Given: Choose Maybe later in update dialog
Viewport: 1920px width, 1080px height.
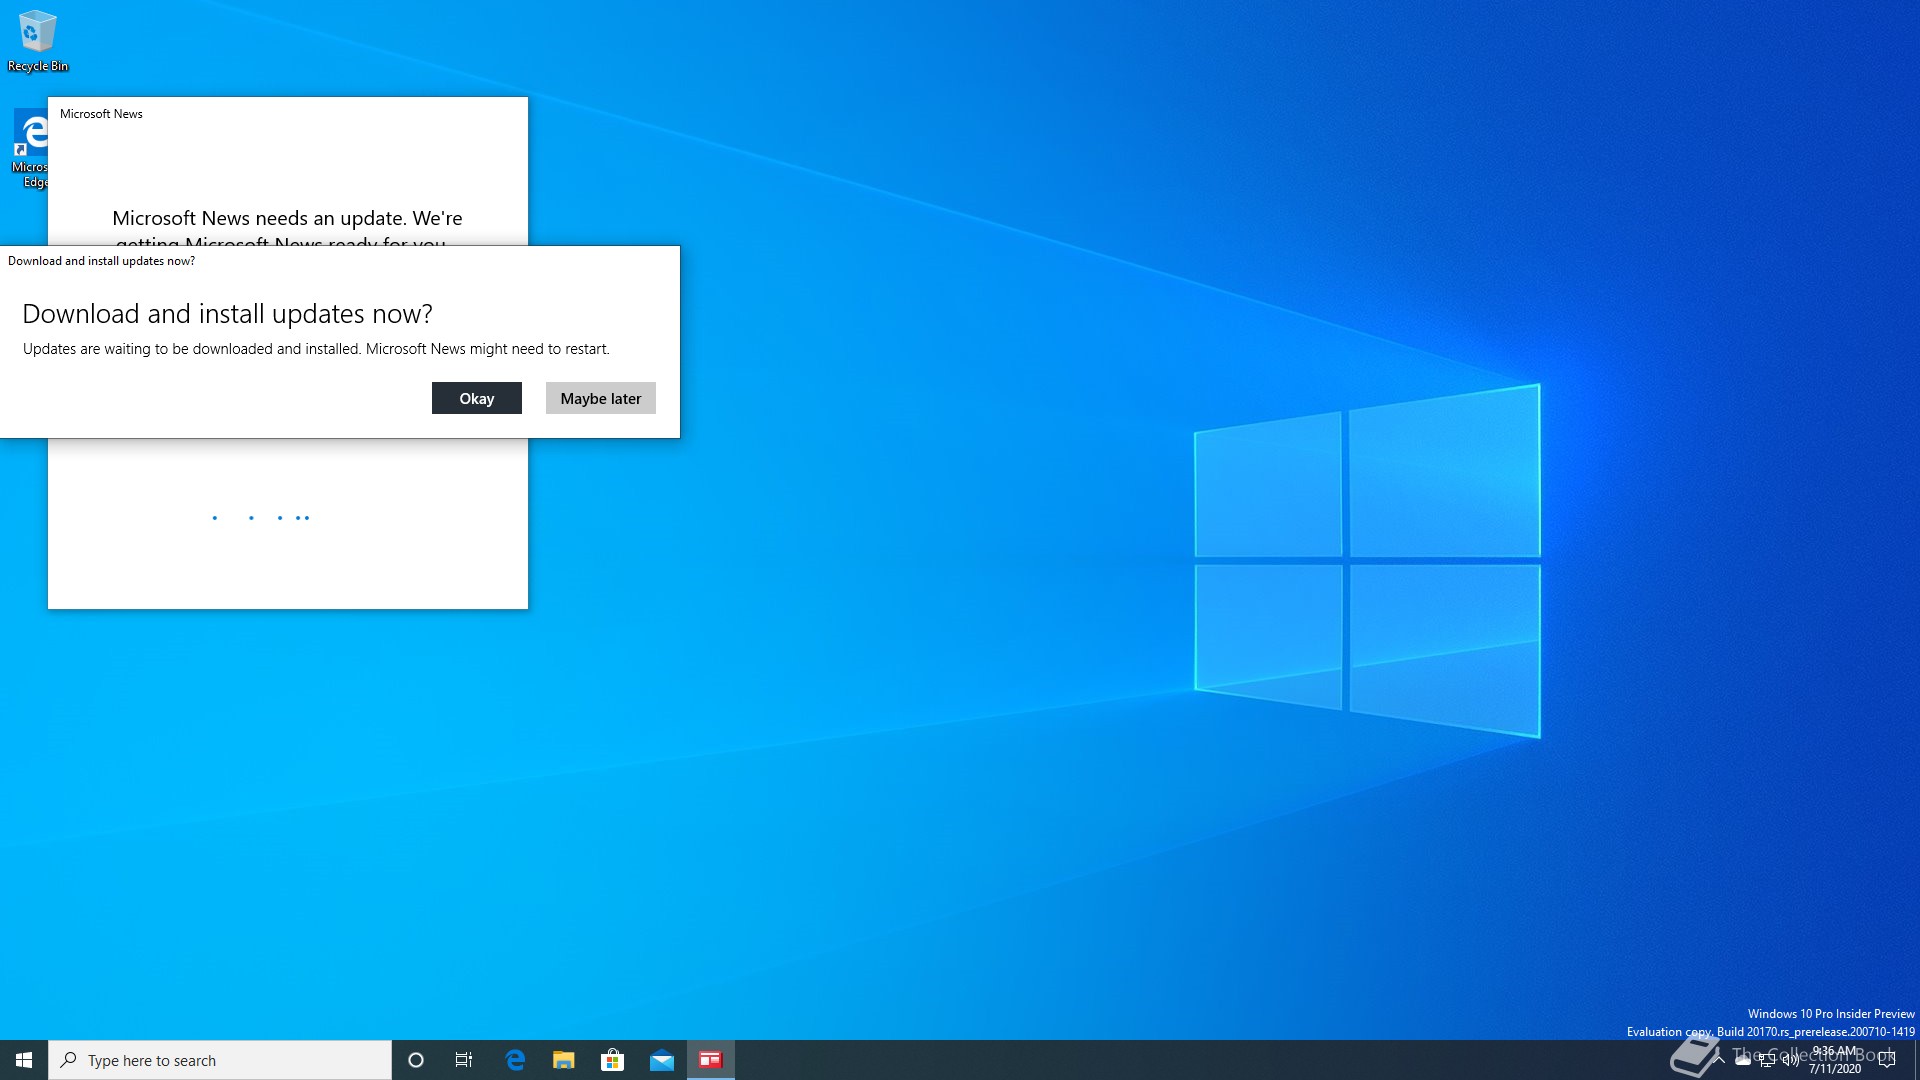Looking at the screenshot, I should (600, 398).
